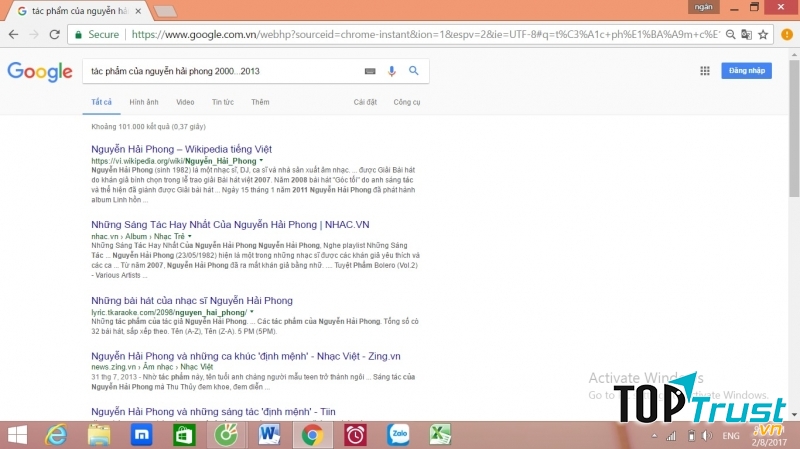The height and width of the screenshot is (449, 800).
Task: Open the Wikipedia tiếng Việt result
Action: pyautogui.click(x=182, y=149)
